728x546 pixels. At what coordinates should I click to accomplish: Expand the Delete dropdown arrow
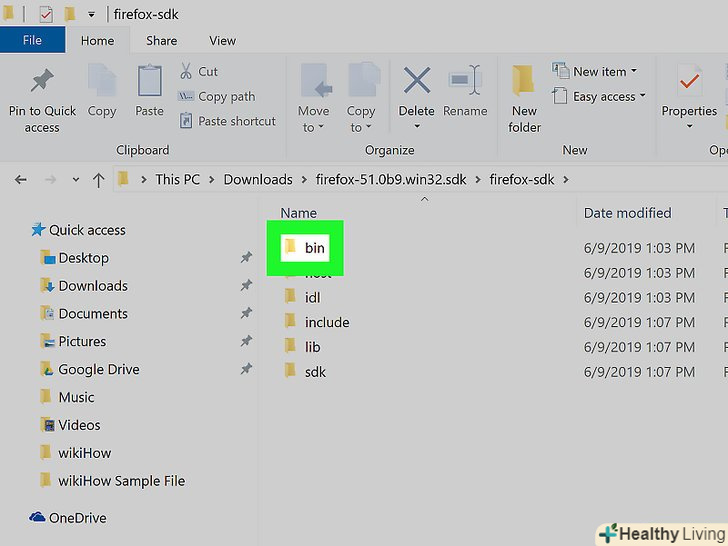tap(416, 126)
